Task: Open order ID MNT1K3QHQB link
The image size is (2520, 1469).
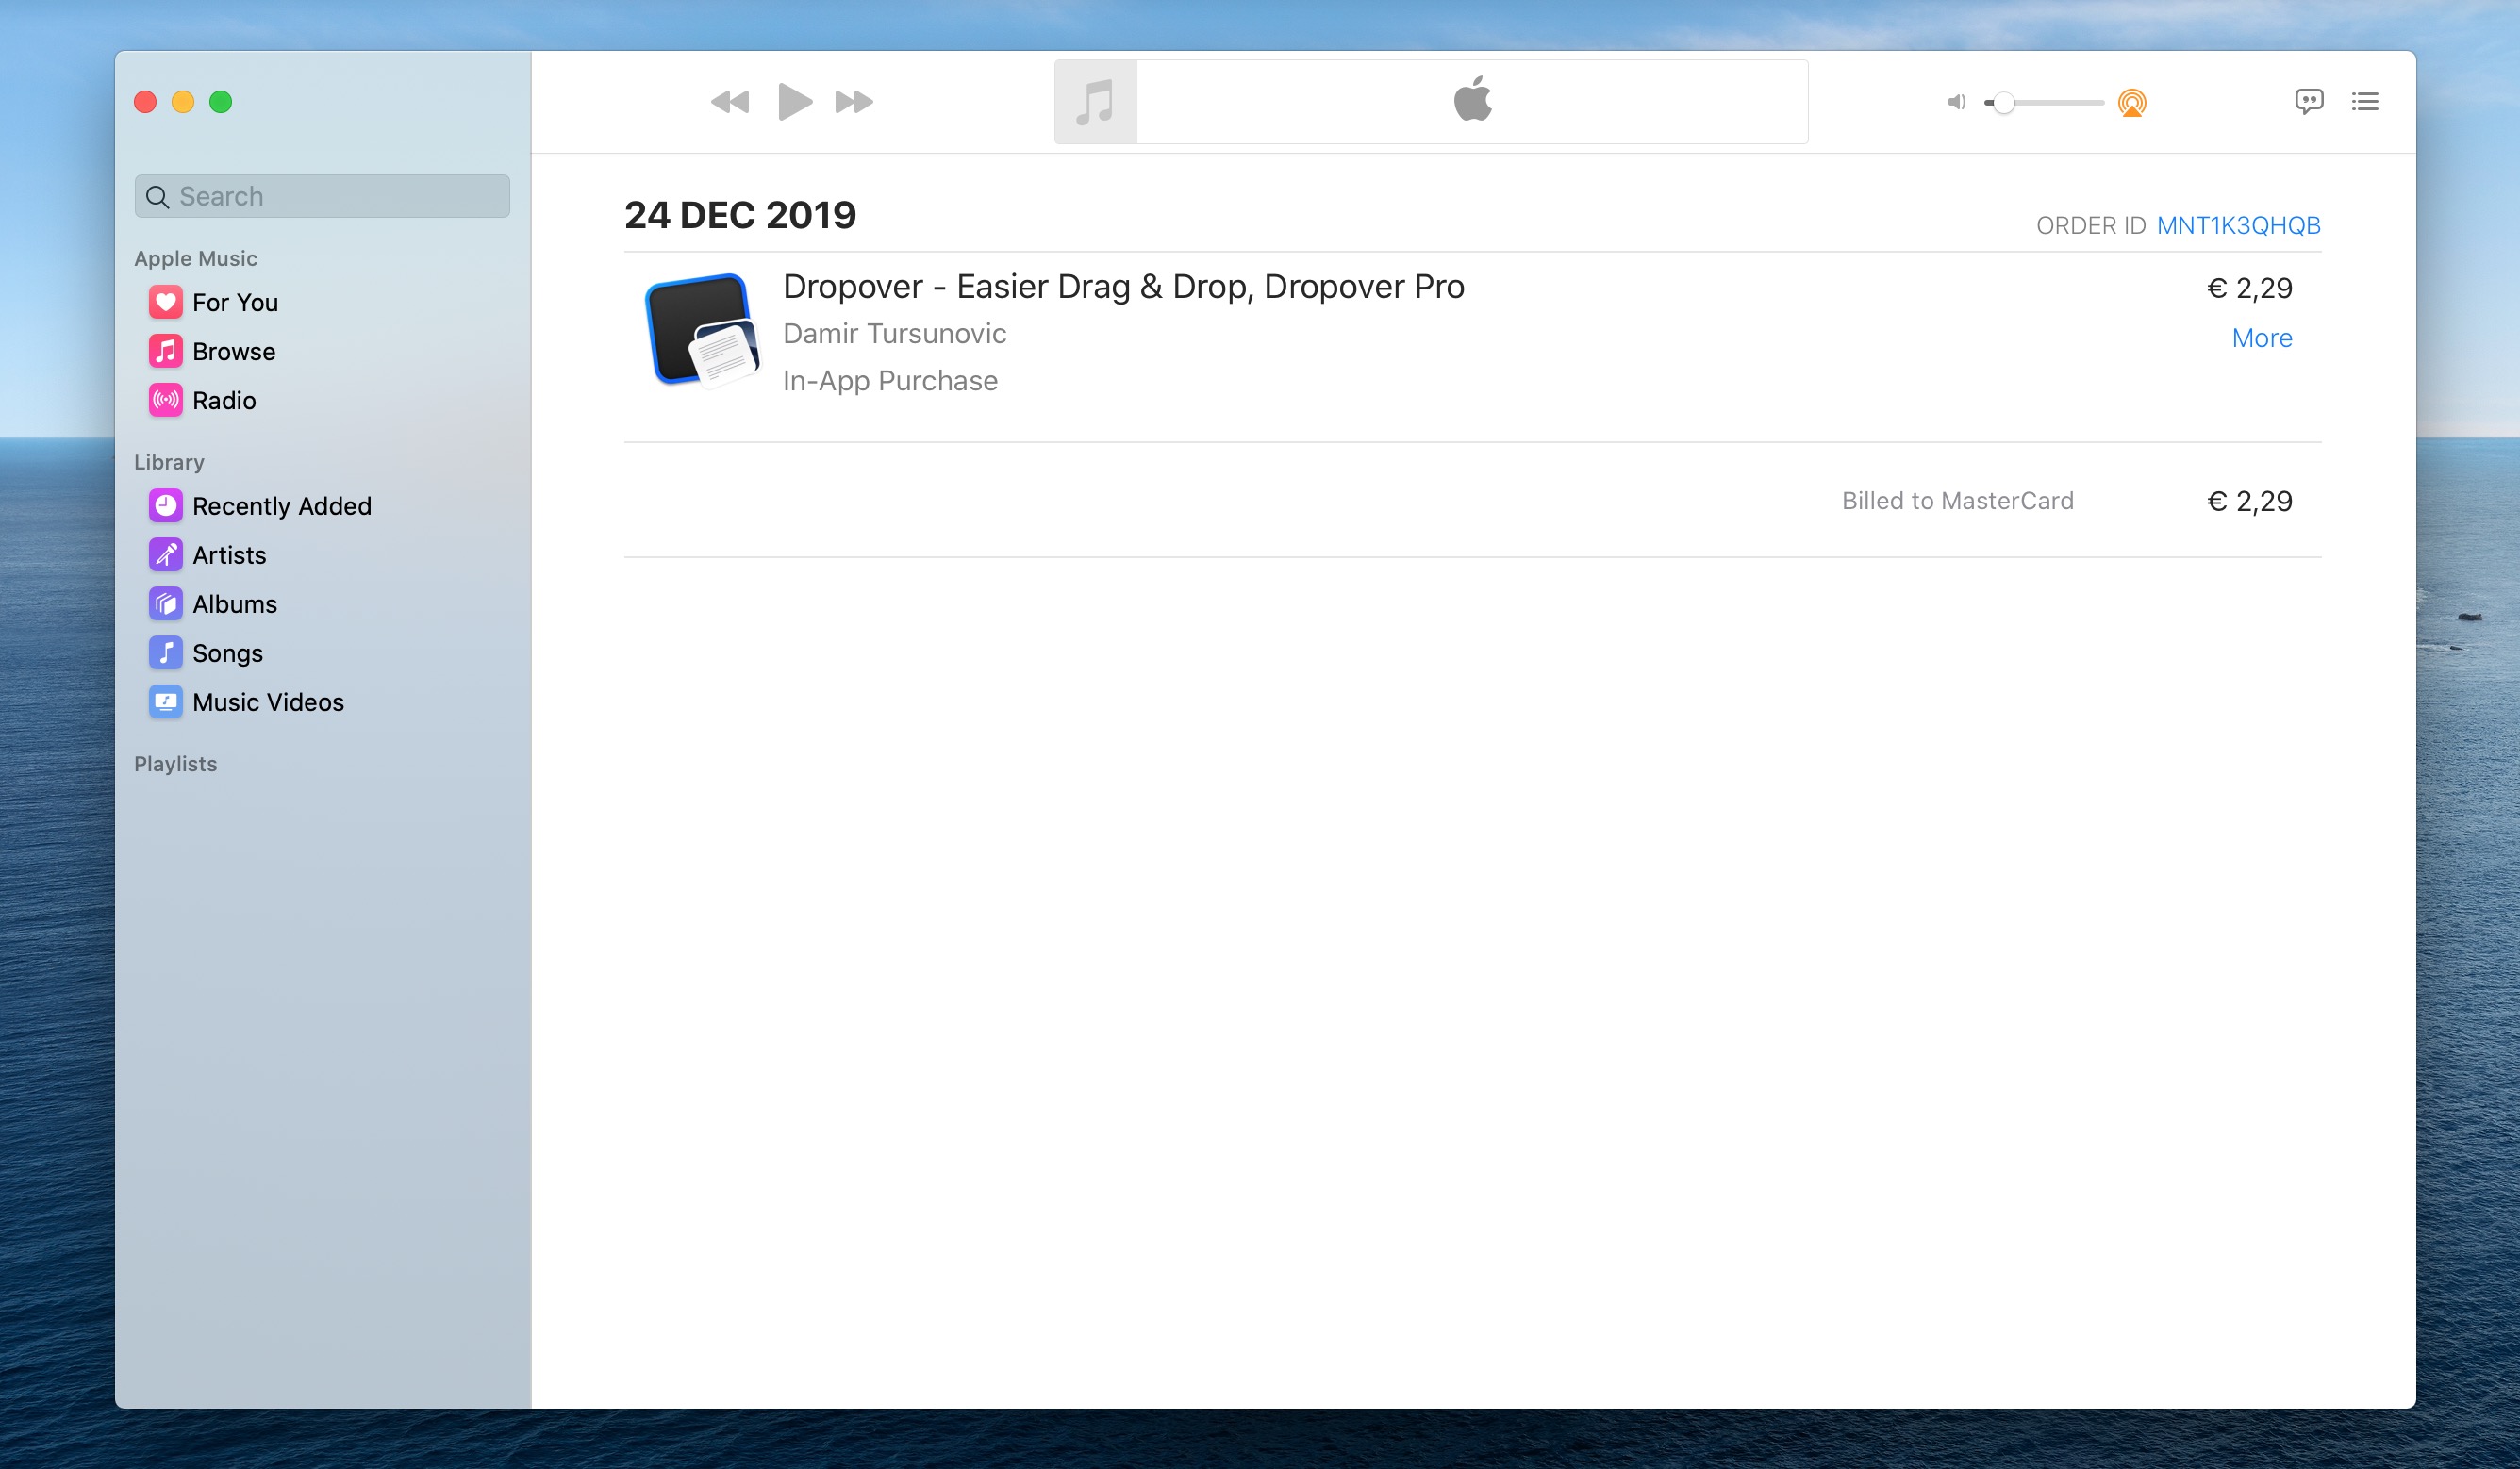Action: [2238, 226]
